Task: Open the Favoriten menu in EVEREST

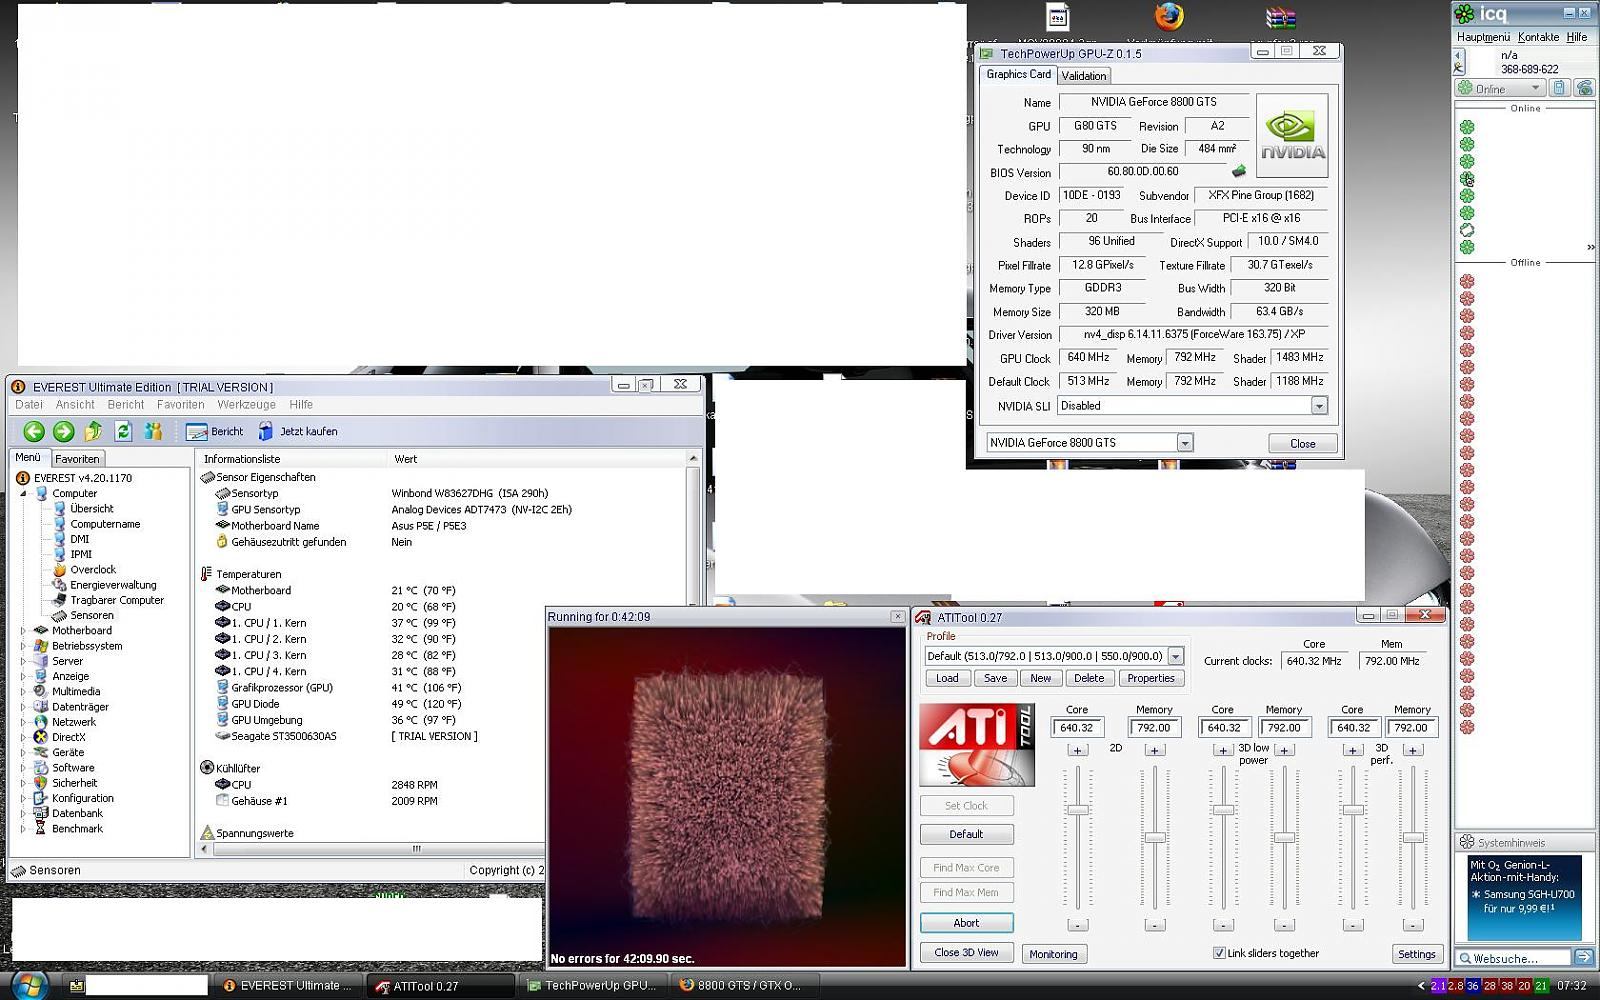Action: click(x=180, y=405)
